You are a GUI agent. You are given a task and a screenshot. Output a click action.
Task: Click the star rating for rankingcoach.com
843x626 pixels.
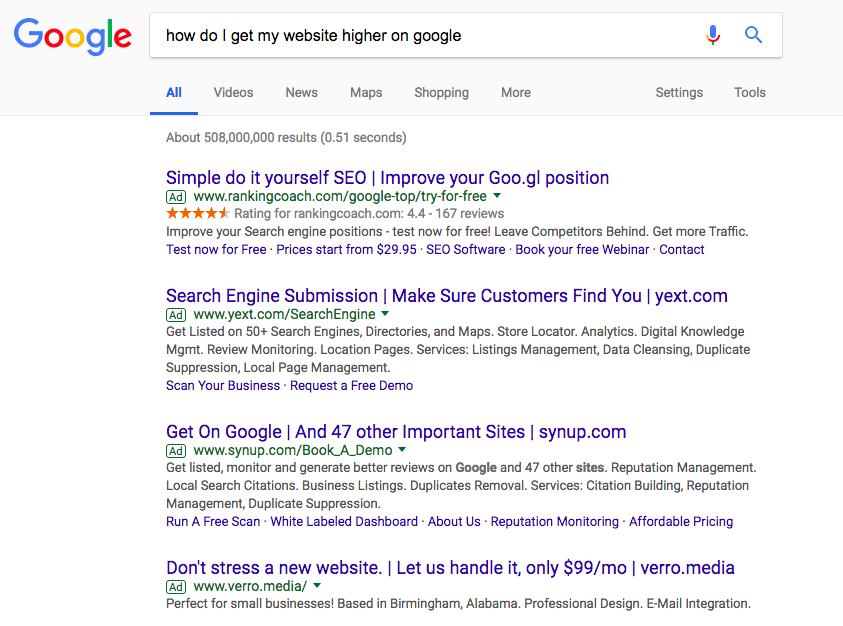point(198,214)
